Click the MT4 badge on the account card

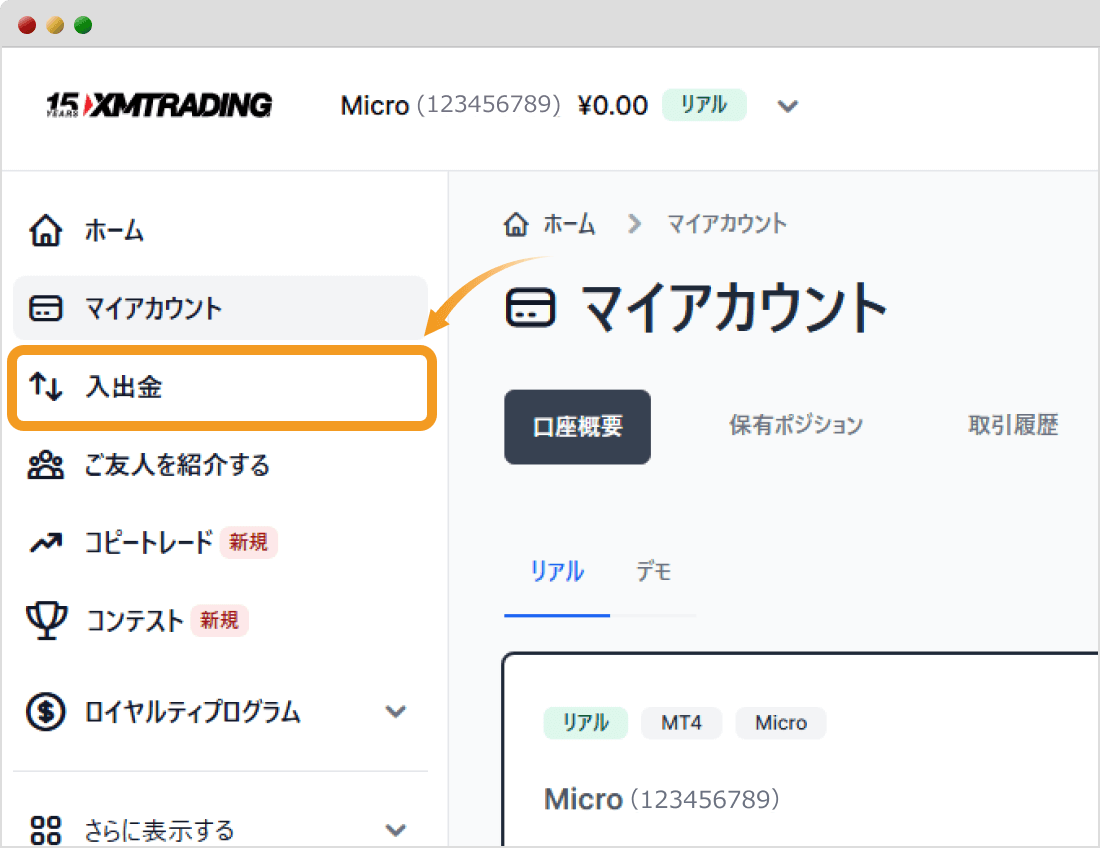(681, 723)
